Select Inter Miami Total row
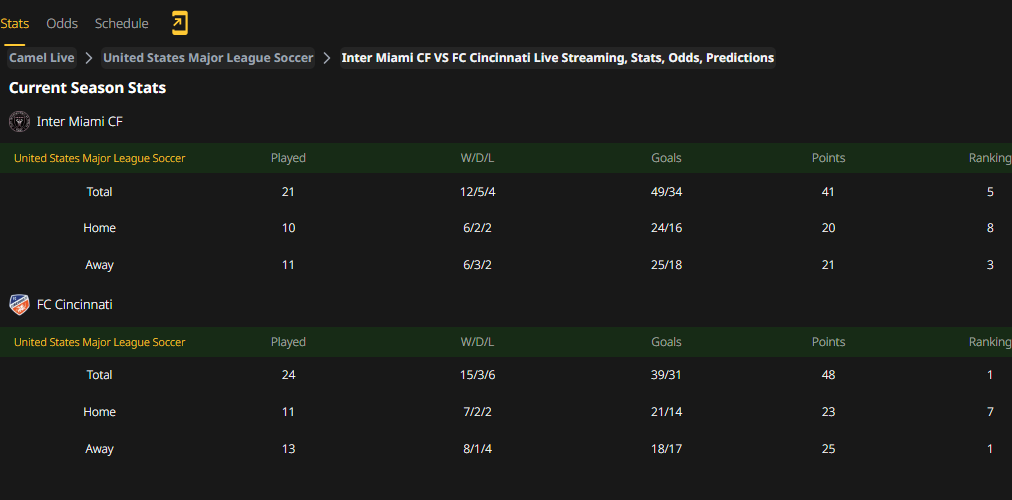Viewport: 1012px width, 500px height. [x=506, y=192]
